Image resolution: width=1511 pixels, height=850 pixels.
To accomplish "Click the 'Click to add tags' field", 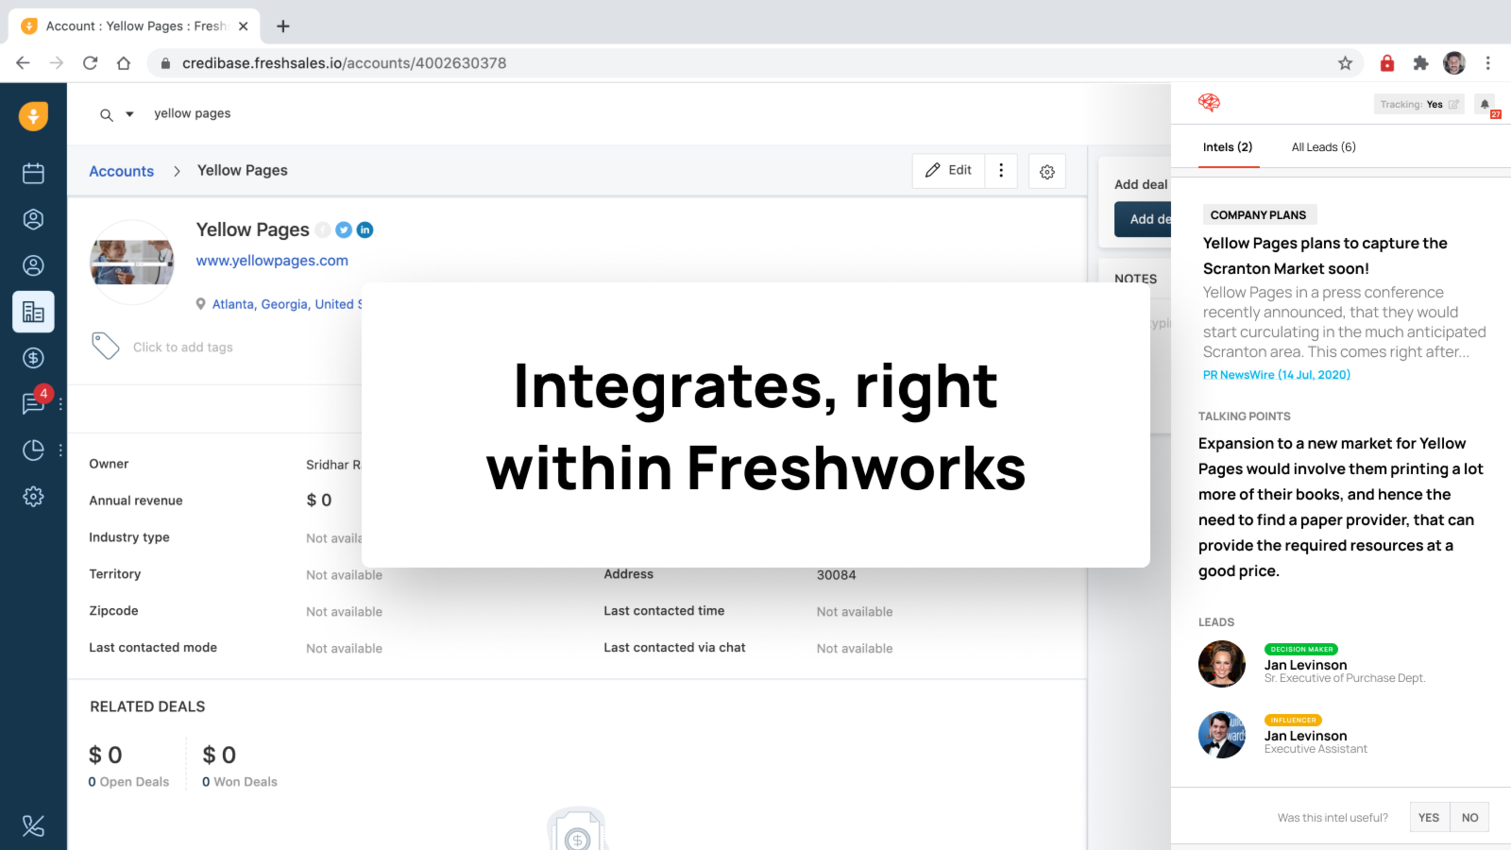I will pyautogui.click(x=182, y=347).
